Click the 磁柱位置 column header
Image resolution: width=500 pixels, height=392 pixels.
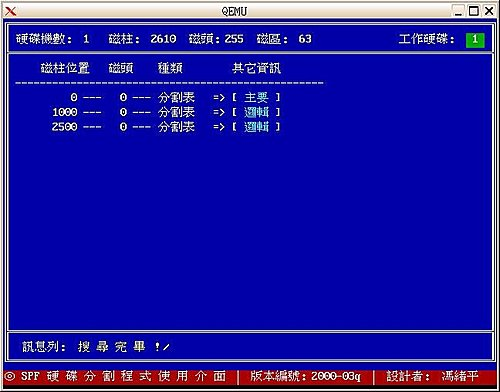[65, 68]
